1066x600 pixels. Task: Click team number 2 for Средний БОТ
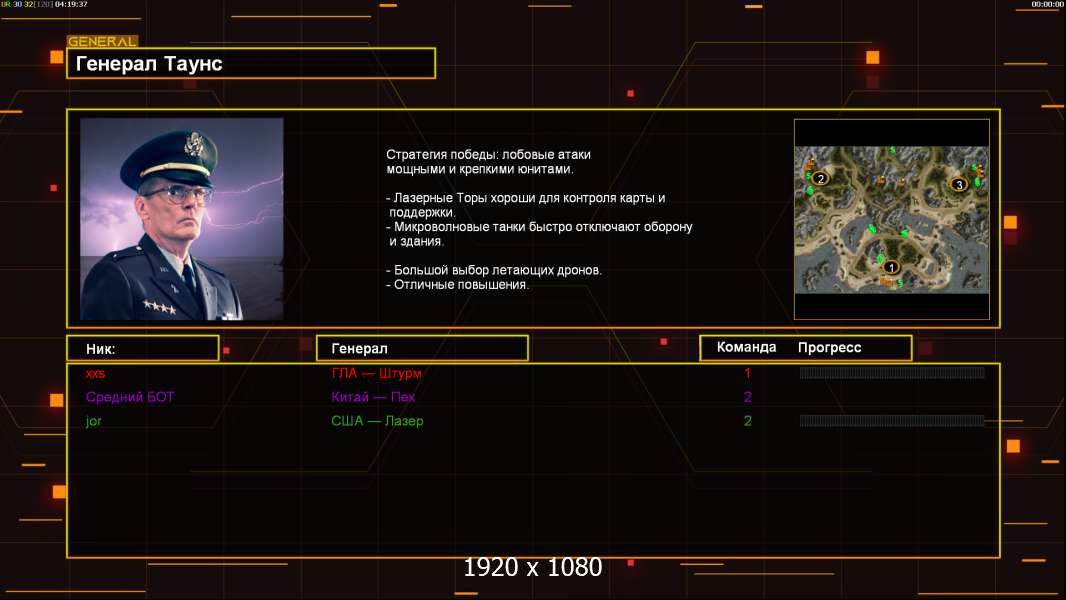click(747, 397)
